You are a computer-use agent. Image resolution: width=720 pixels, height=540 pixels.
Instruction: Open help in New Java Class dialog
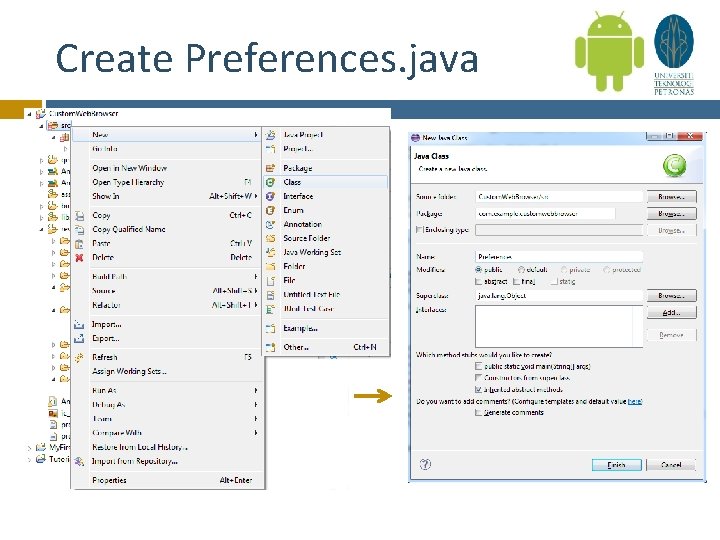click(x=425, y=464)
